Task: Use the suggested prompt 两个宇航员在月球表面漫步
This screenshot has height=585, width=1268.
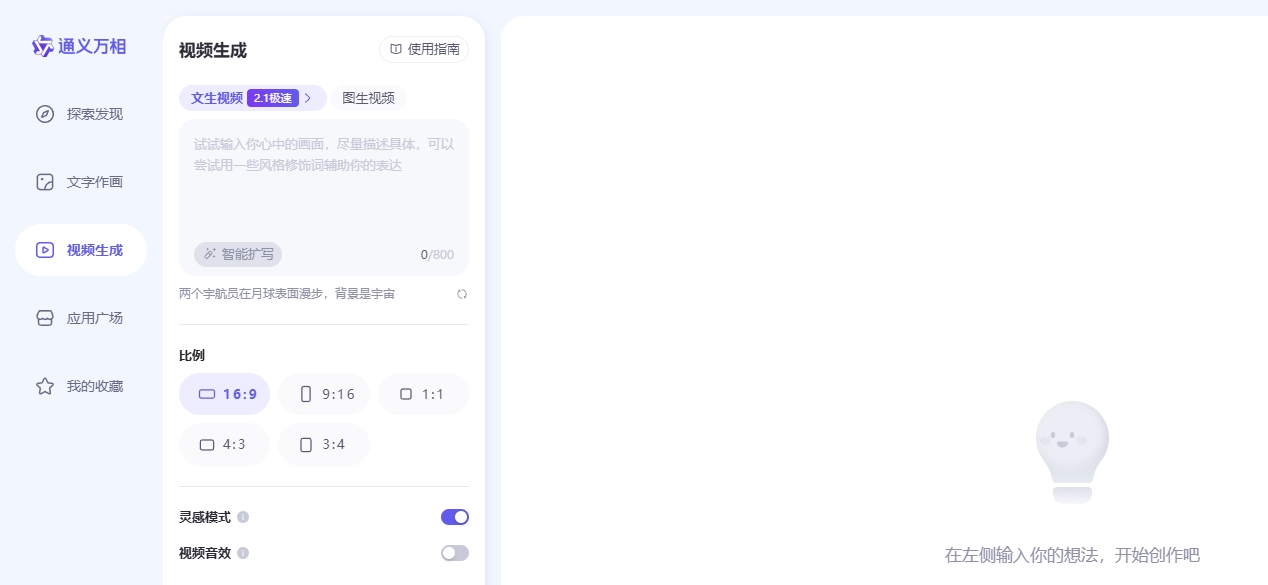Action: coord(287,294)
